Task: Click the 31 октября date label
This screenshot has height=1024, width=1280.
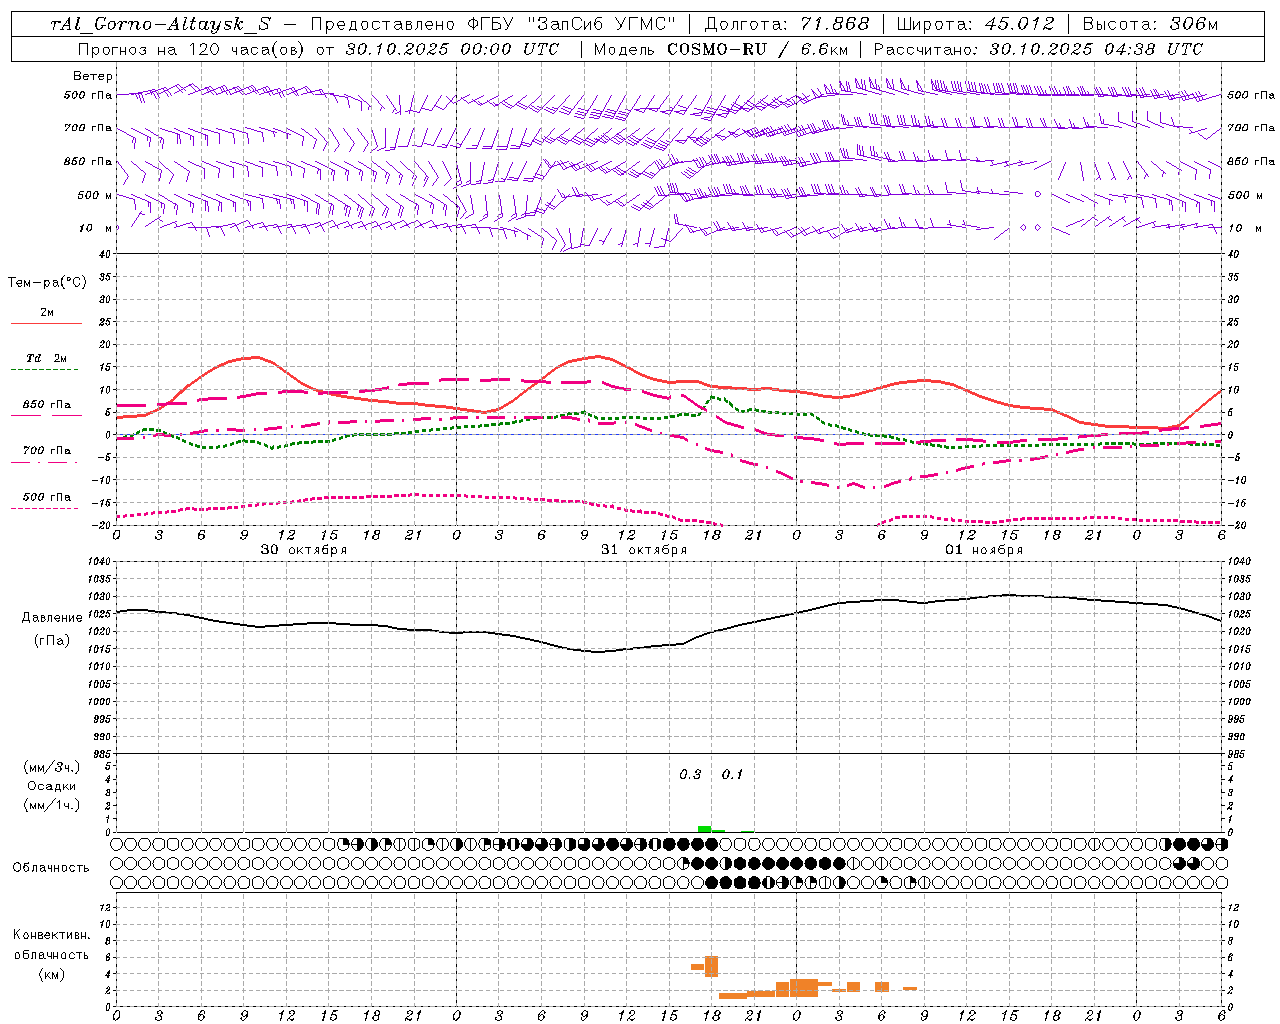Action: point(644,550)
